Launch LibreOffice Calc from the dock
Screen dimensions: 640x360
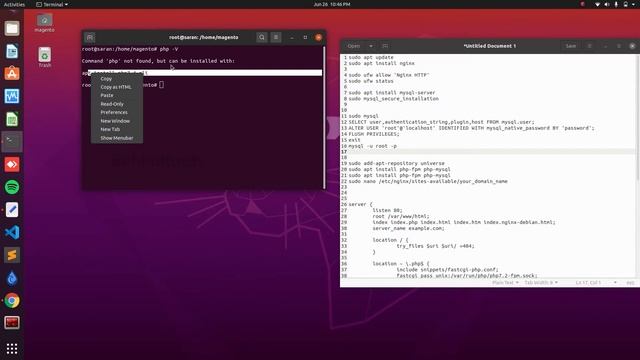(12, 119)
